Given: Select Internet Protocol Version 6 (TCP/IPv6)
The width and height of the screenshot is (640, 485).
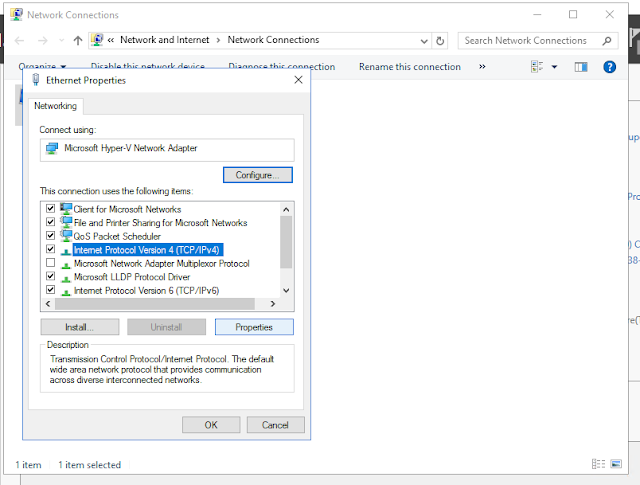Looking at the screenshot, I should [x=147, y=291].
